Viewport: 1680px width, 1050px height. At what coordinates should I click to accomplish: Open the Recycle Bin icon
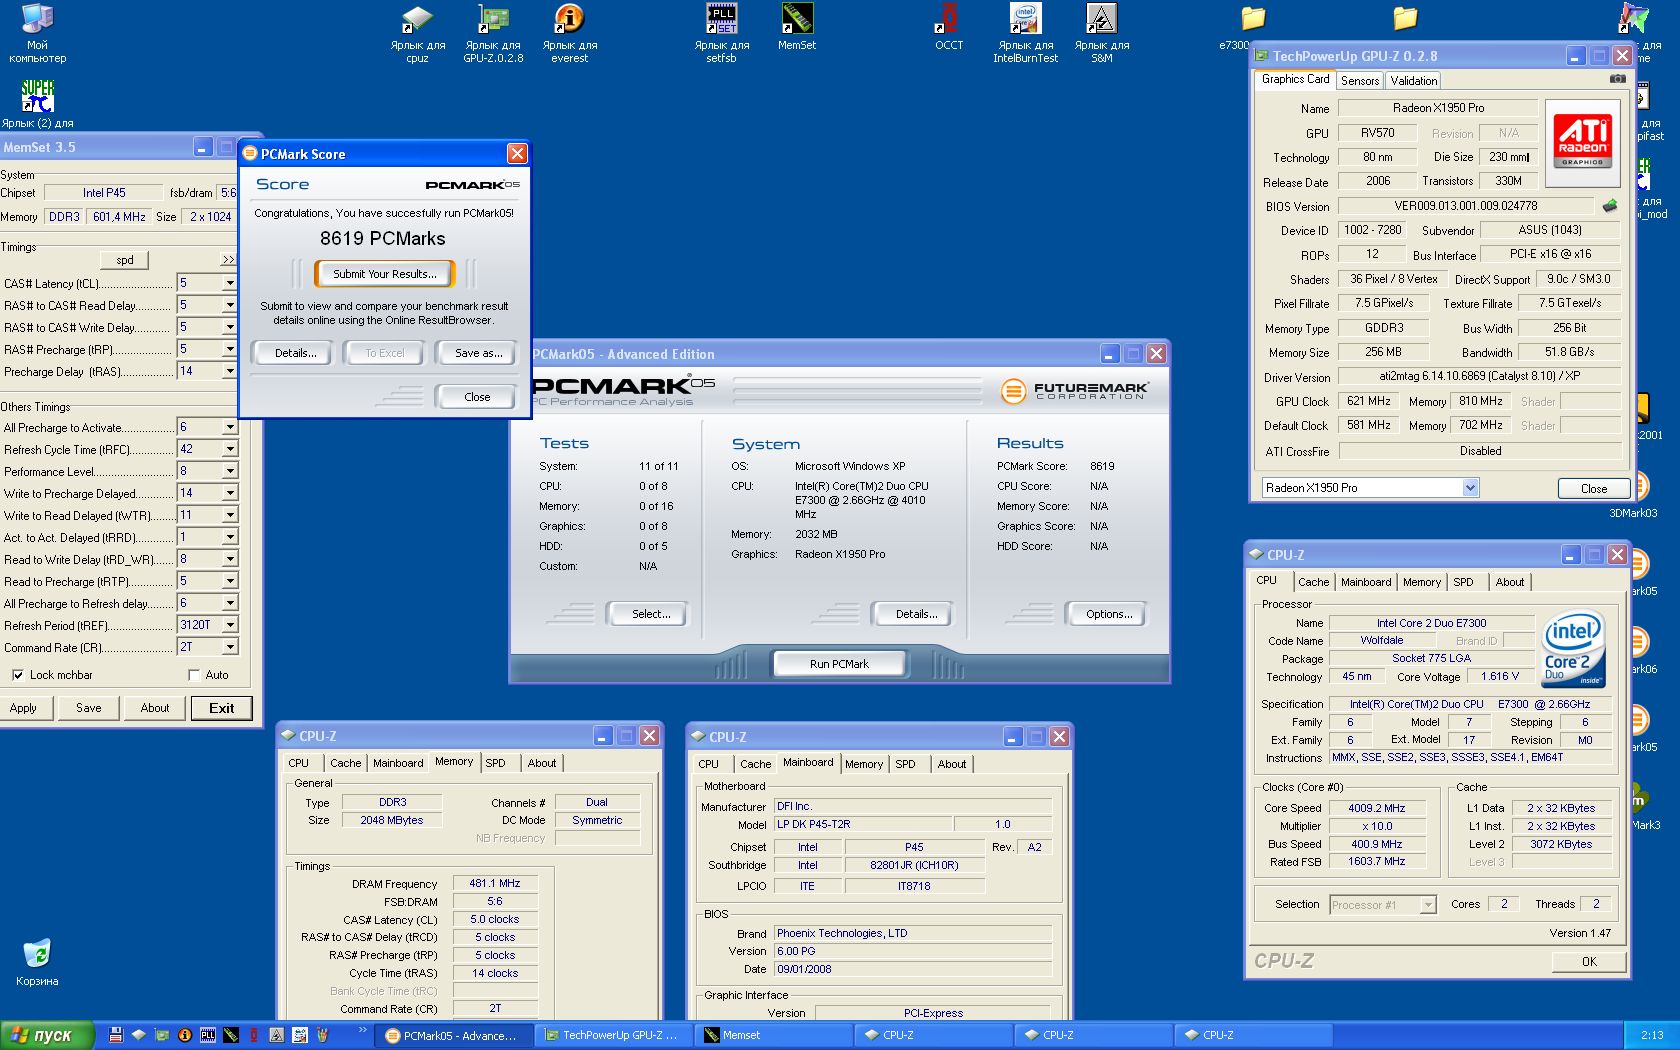pos(37,962)
